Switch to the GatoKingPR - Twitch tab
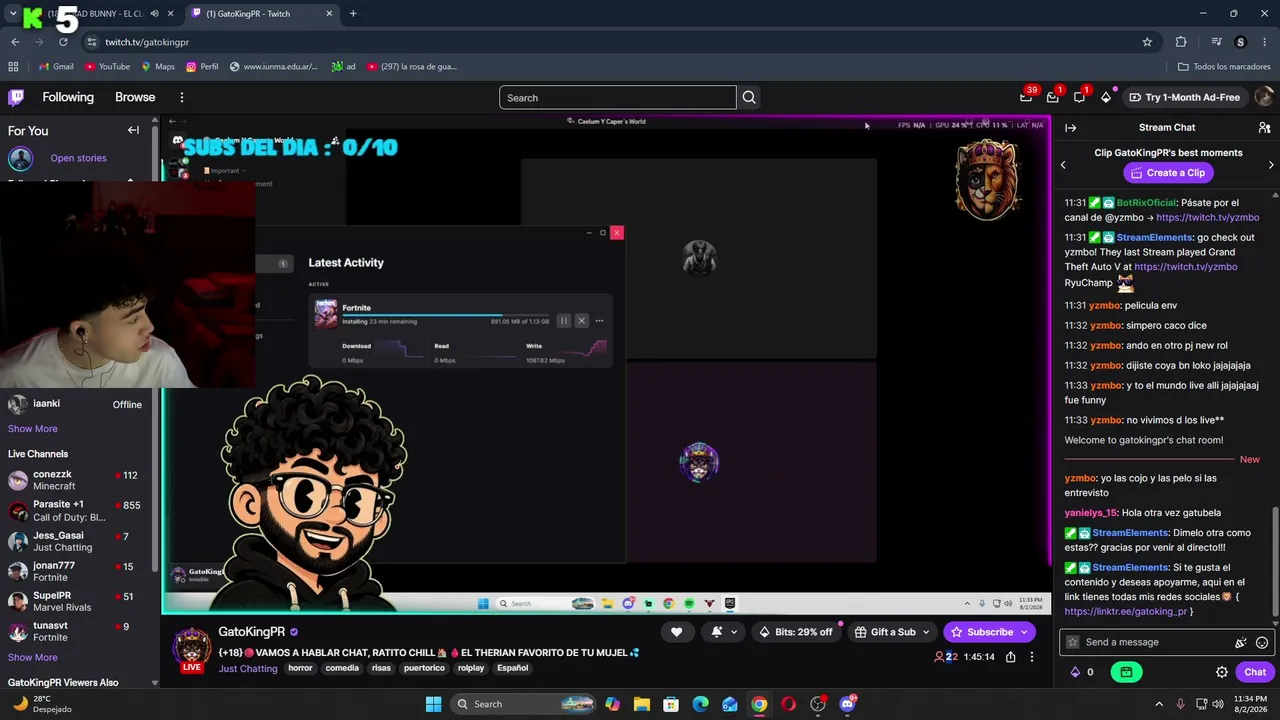1280x720 pixels. 262,13
